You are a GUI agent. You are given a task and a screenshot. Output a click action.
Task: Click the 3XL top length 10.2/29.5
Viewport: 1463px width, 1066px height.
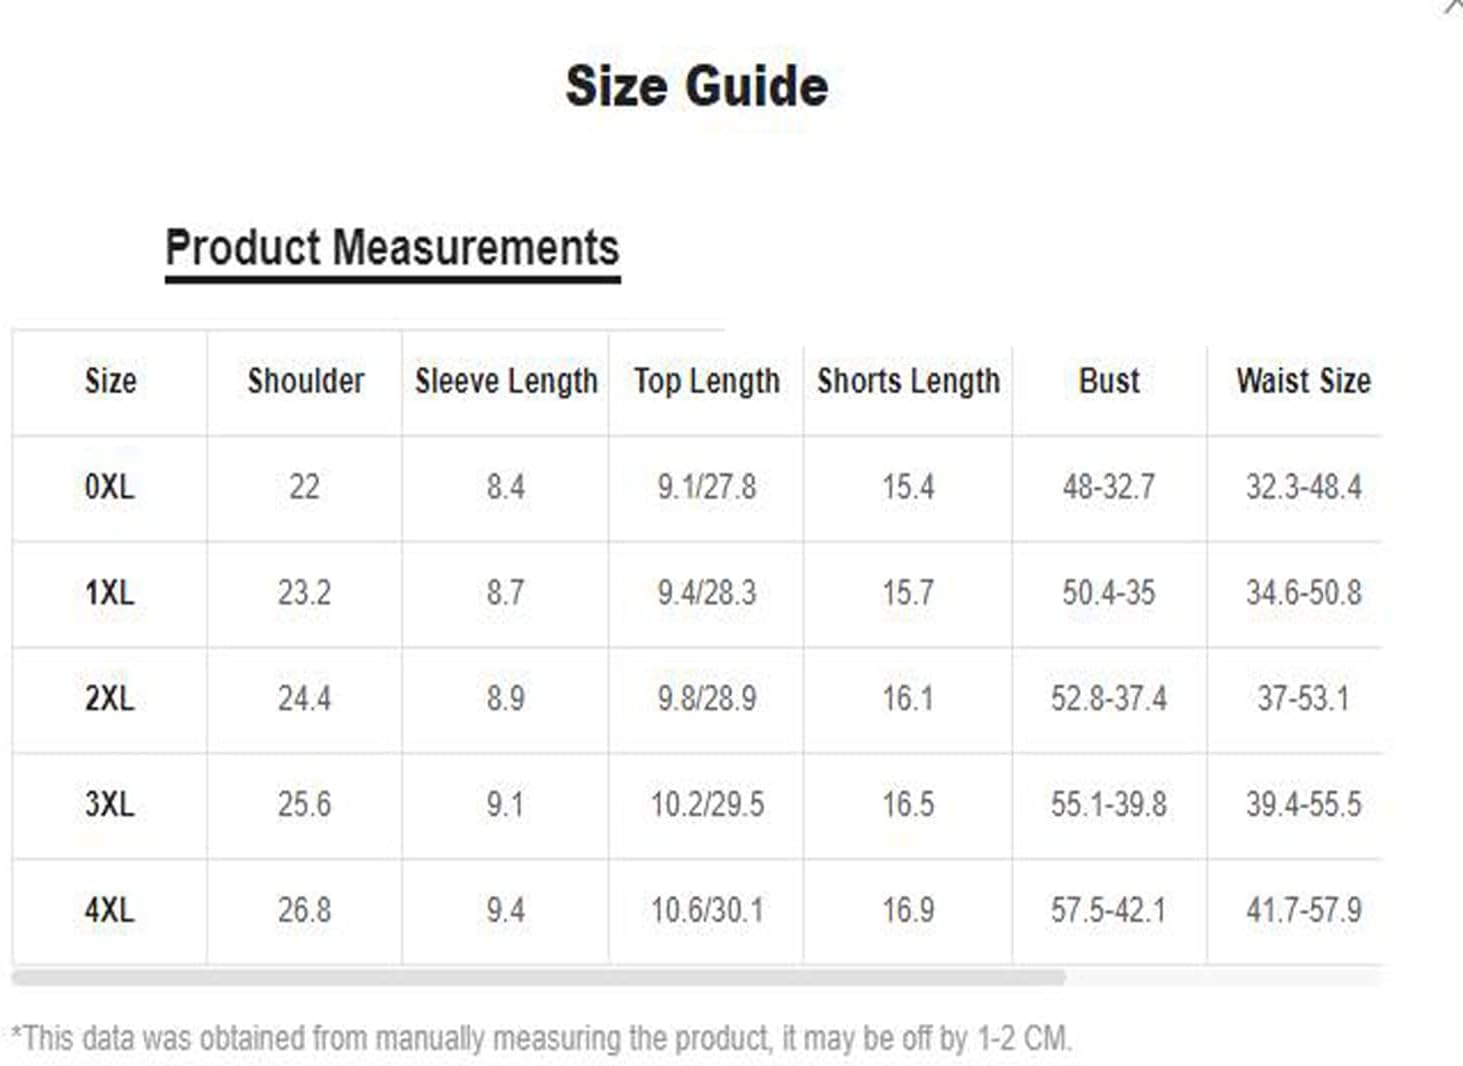[707, 804]
